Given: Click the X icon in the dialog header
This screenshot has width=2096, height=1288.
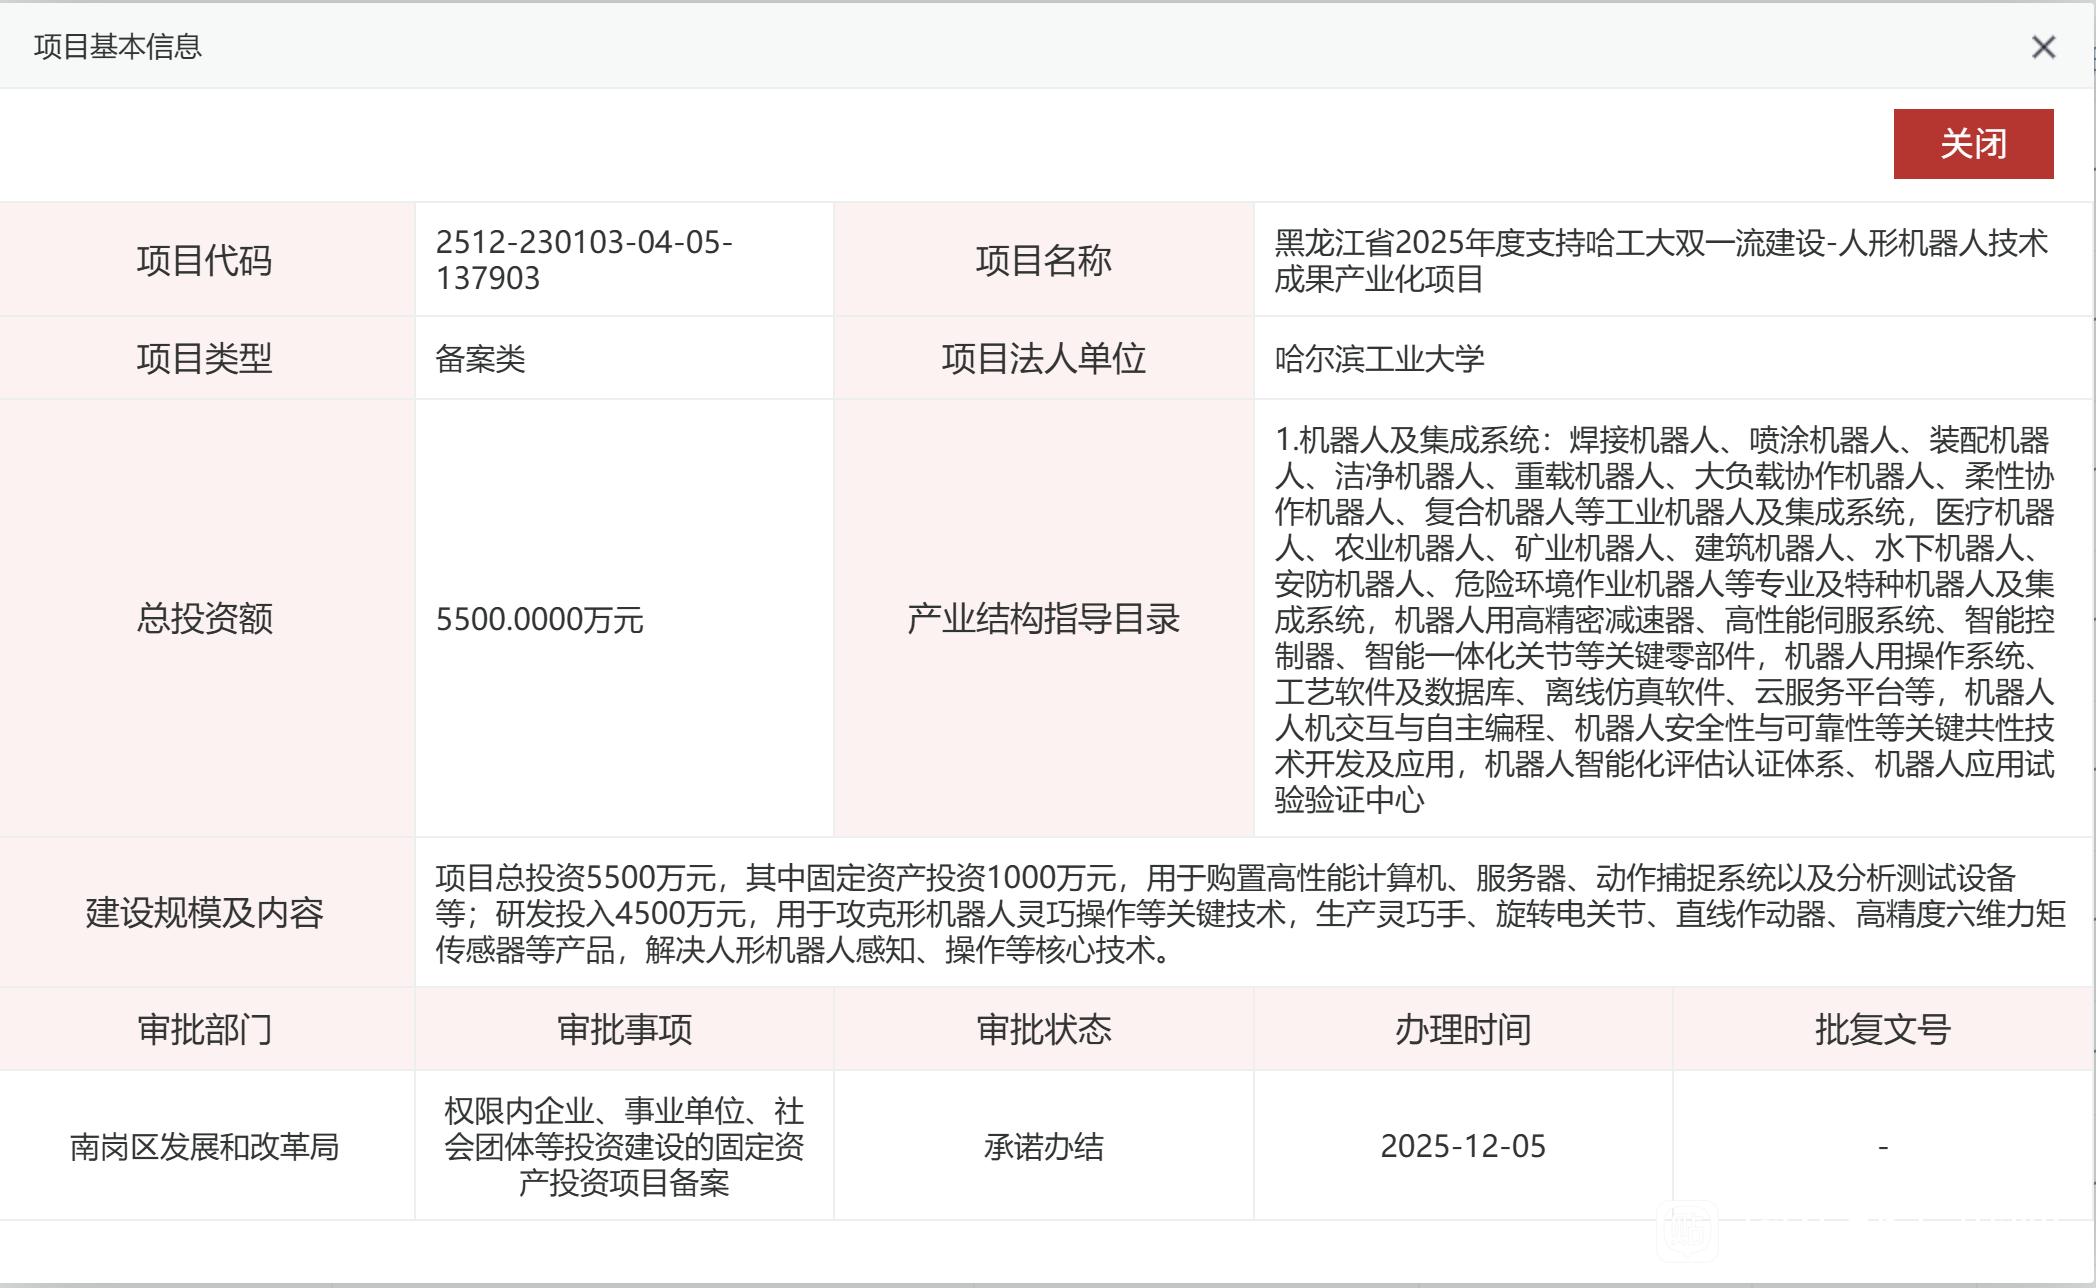Looking at the screenshot, I should point(2043,47).
